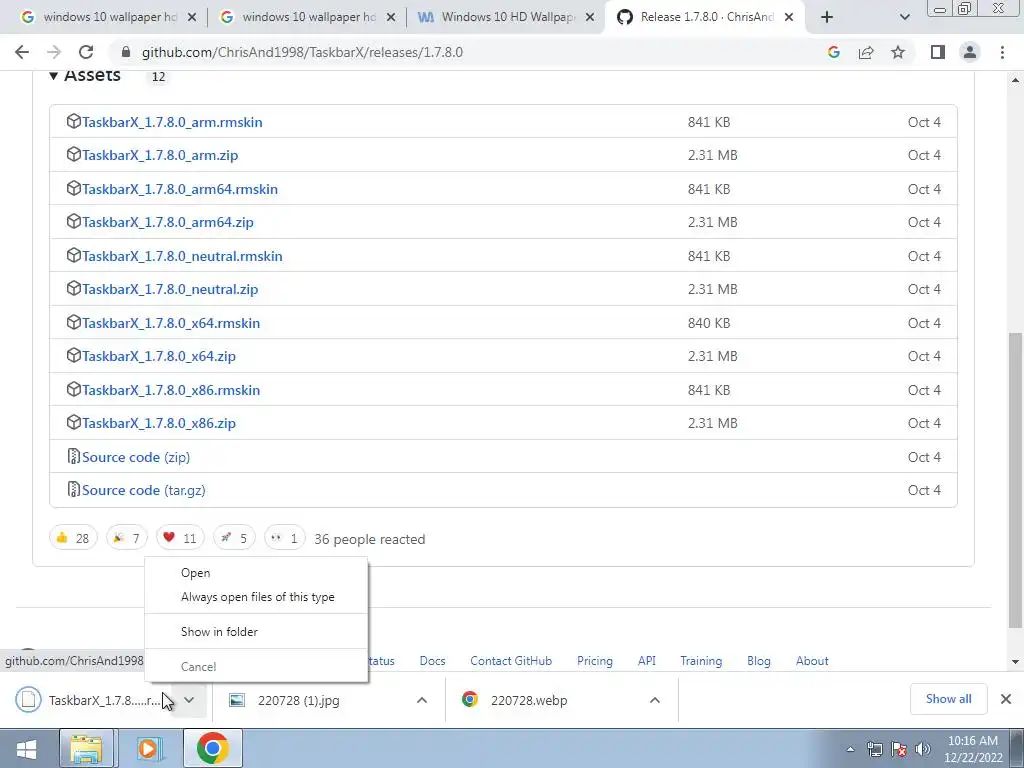Switch to the second windows 10 wallpaper tab
Image resolution: width=1024 pixels, height=768 pixels.
[307, 18]
